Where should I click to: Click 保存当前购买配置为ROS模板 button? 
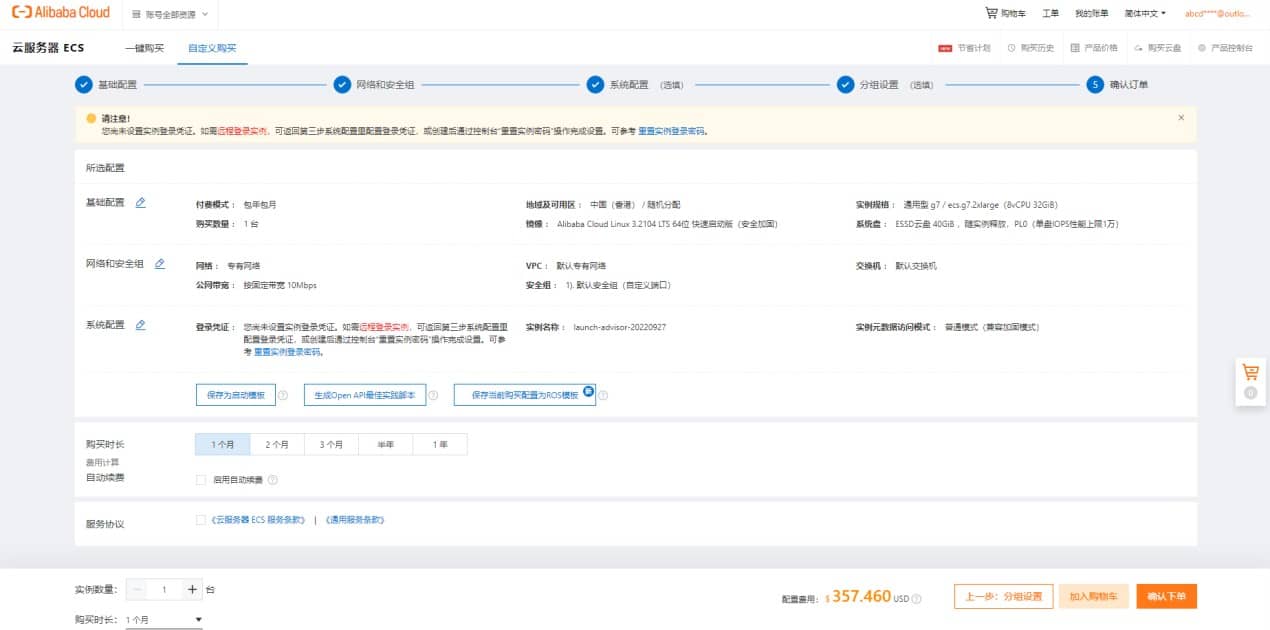(x=525, y=395)
